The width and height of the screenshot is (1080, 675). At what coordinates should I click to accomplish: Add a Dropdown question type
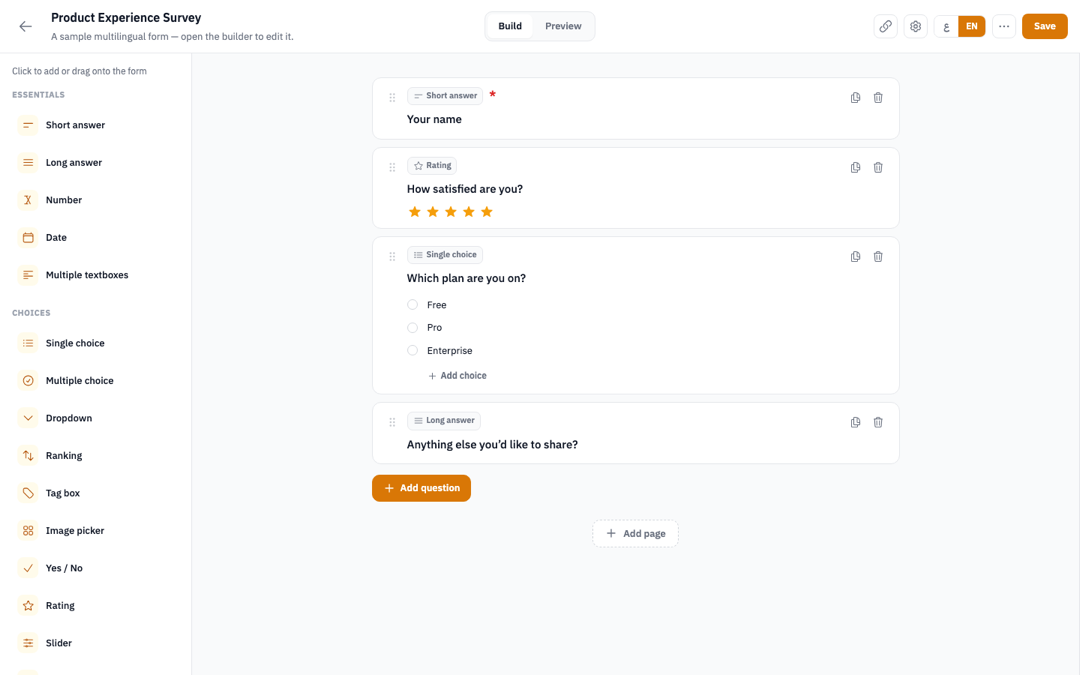click(x=95, y=418)
